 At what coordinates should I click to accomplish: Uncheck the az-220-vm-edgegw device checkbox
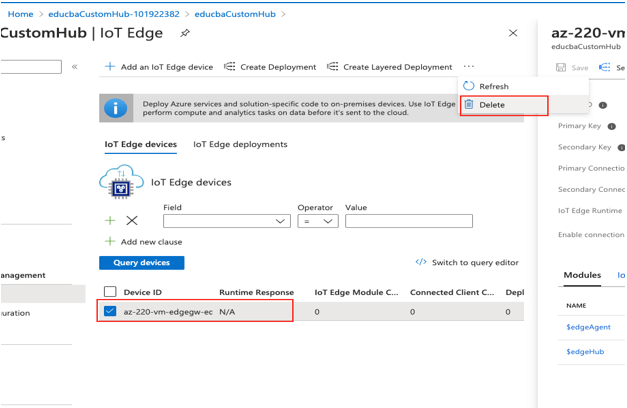pyautogui.click(x=110, y=311)
